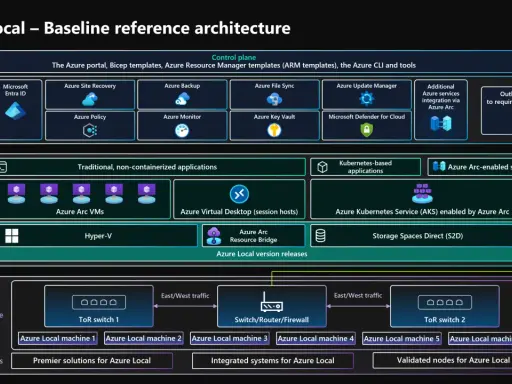Screen dimensions: 512x384
Task: Click the fifth Azure Arc VM icon
Action: click(x=147, y=194)
